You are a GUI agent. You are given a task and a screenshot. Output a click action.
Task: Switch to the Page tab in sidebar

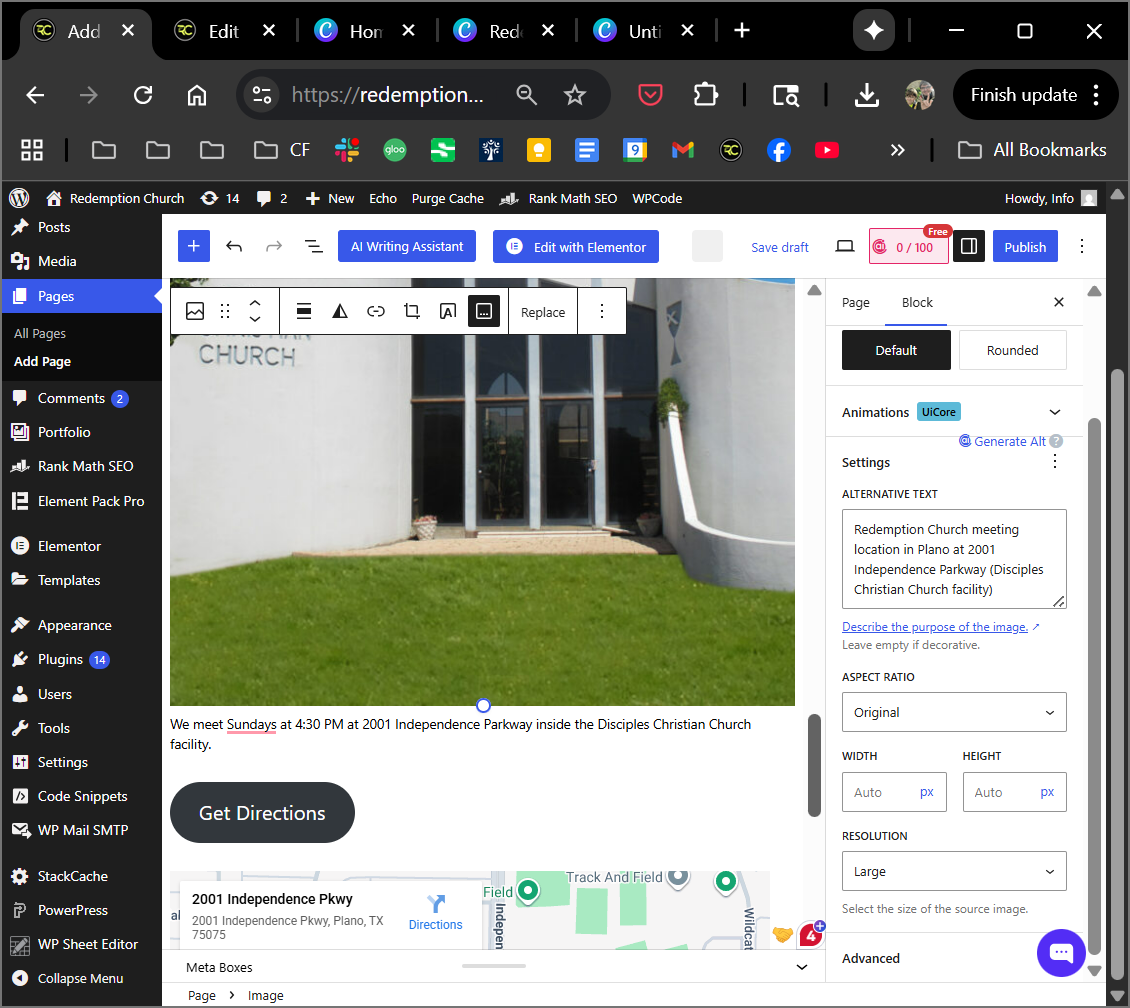pyautogui.click(x=856, y=303)
